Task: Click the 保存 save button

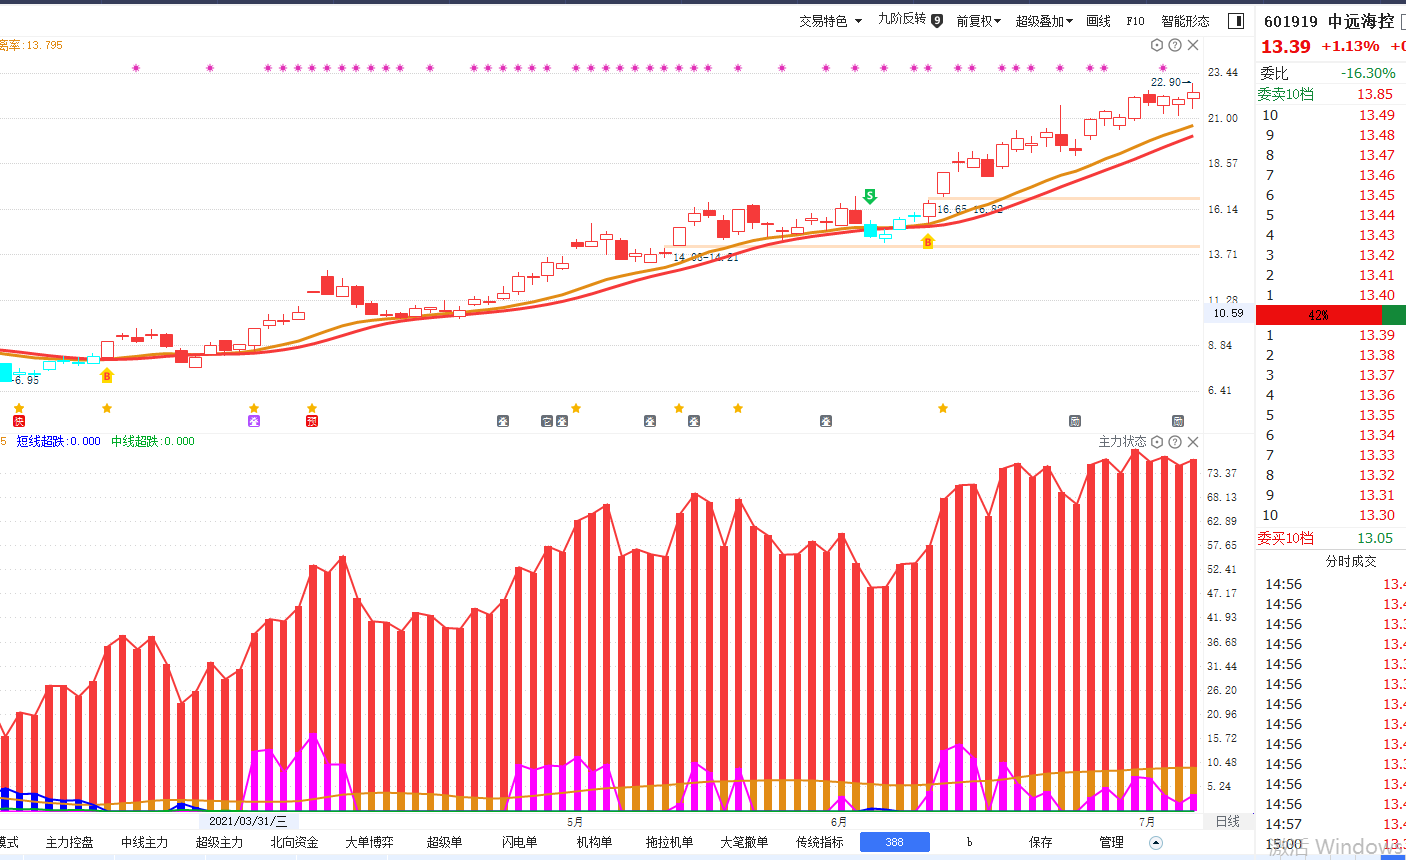Action: (1041, 842)
